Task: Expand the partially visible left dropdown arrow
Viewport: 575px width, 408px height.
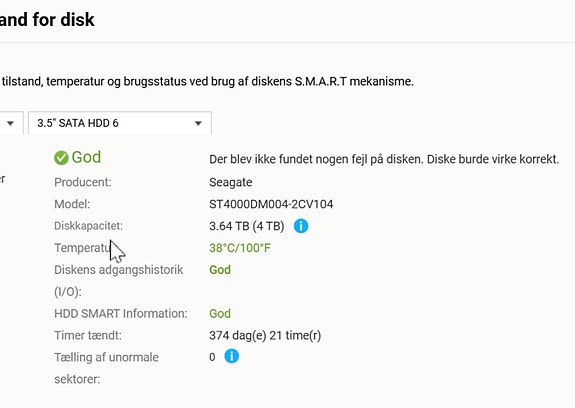Action: pyautogui.click(x=10, y=123)
